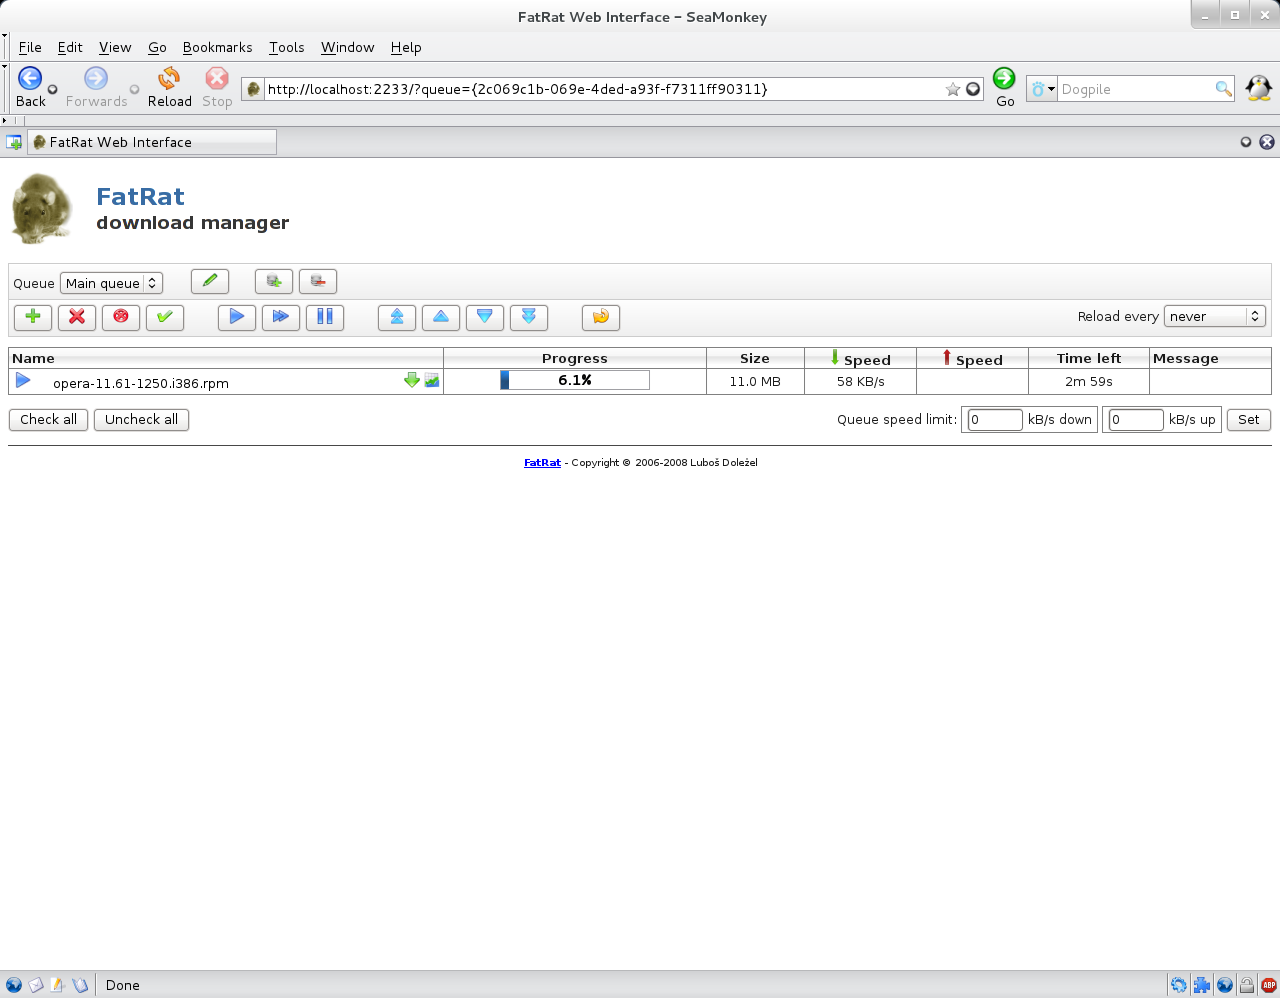This screenshot has width=1280, height=998.
Task: Bookmark page with the star icon
Action: tap(953, 89)
